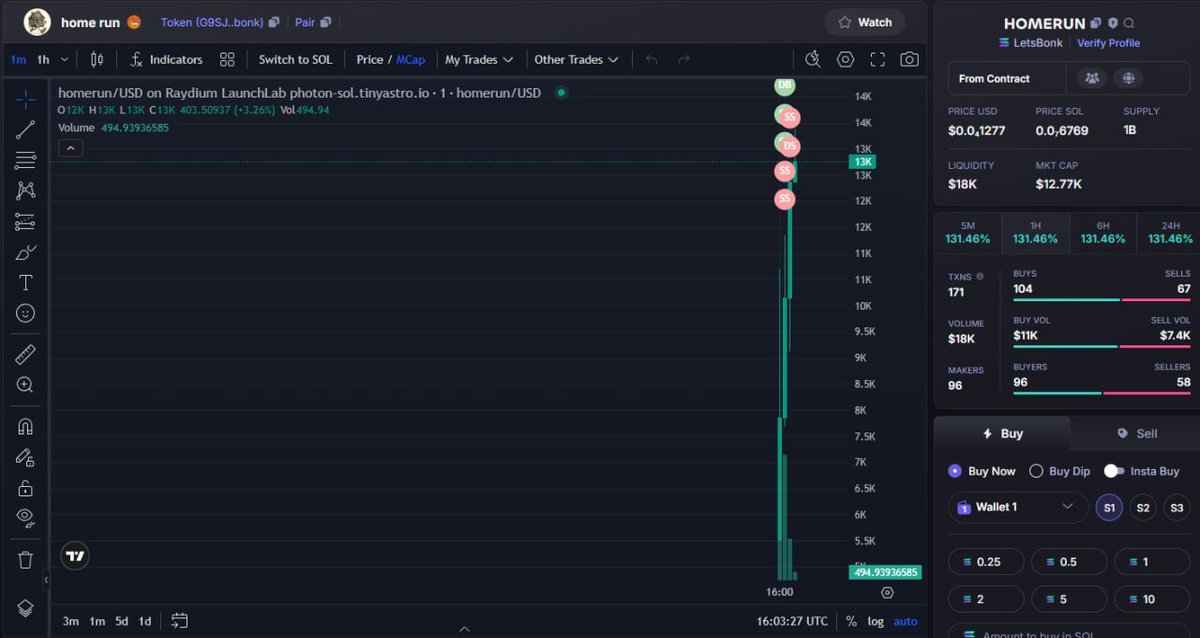Viewport: 1200px width, 638px height.
Task: Copy HOMERUN name with copy icon
Action: coord(1096,23)
